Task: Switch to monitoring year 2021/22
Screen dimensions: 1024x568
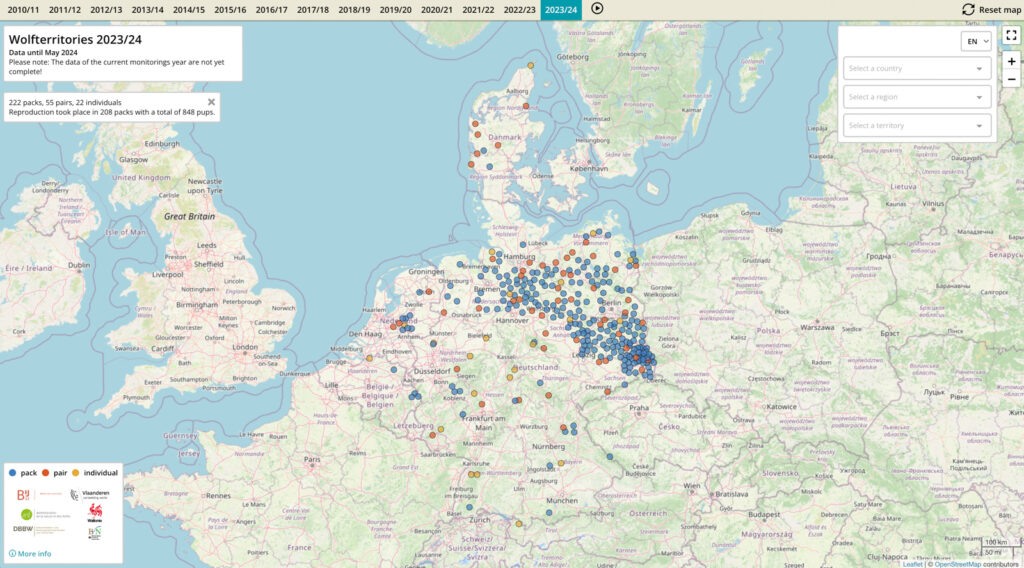Action: click(x=478, y=10)
